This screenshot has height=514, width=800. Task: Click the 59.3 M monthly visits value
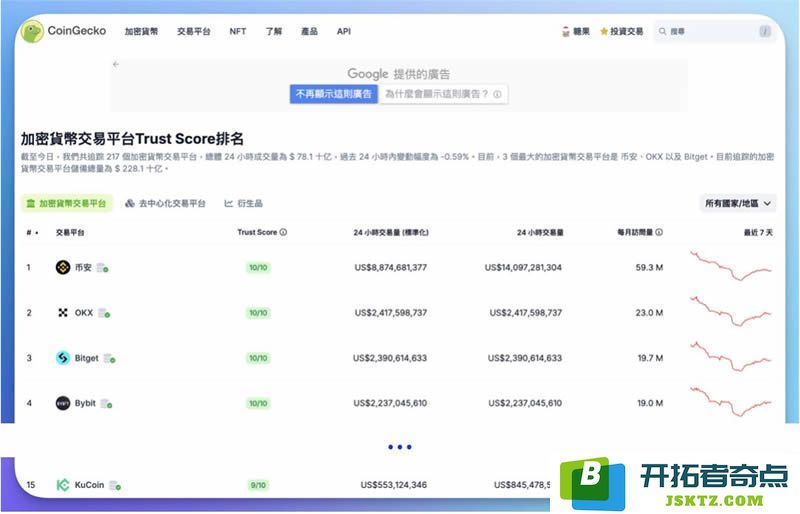click(x=649, y=267)
